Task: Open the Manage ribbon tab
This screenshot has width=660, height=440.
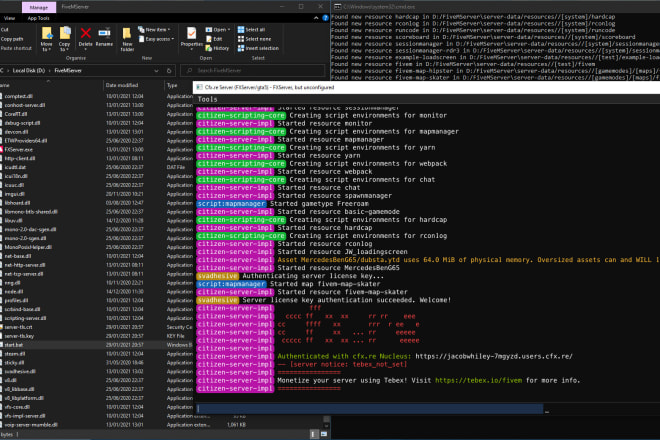Action: [x=39, y=7]
